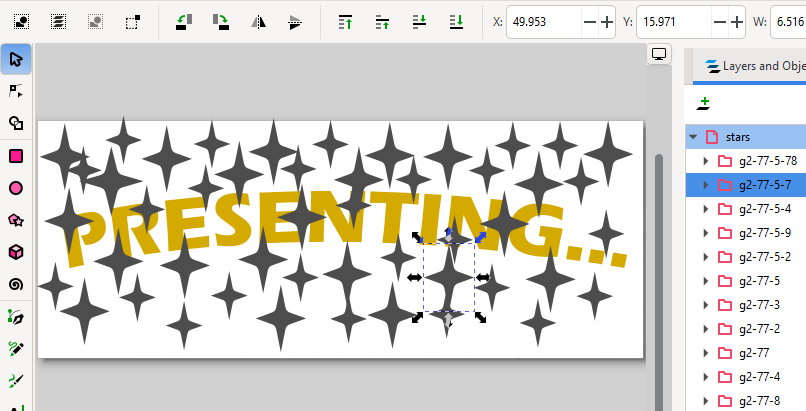This screenshot has height=411, width=806.
Task: Select the g2-77-5-4 label
Action: pos(765,209)
